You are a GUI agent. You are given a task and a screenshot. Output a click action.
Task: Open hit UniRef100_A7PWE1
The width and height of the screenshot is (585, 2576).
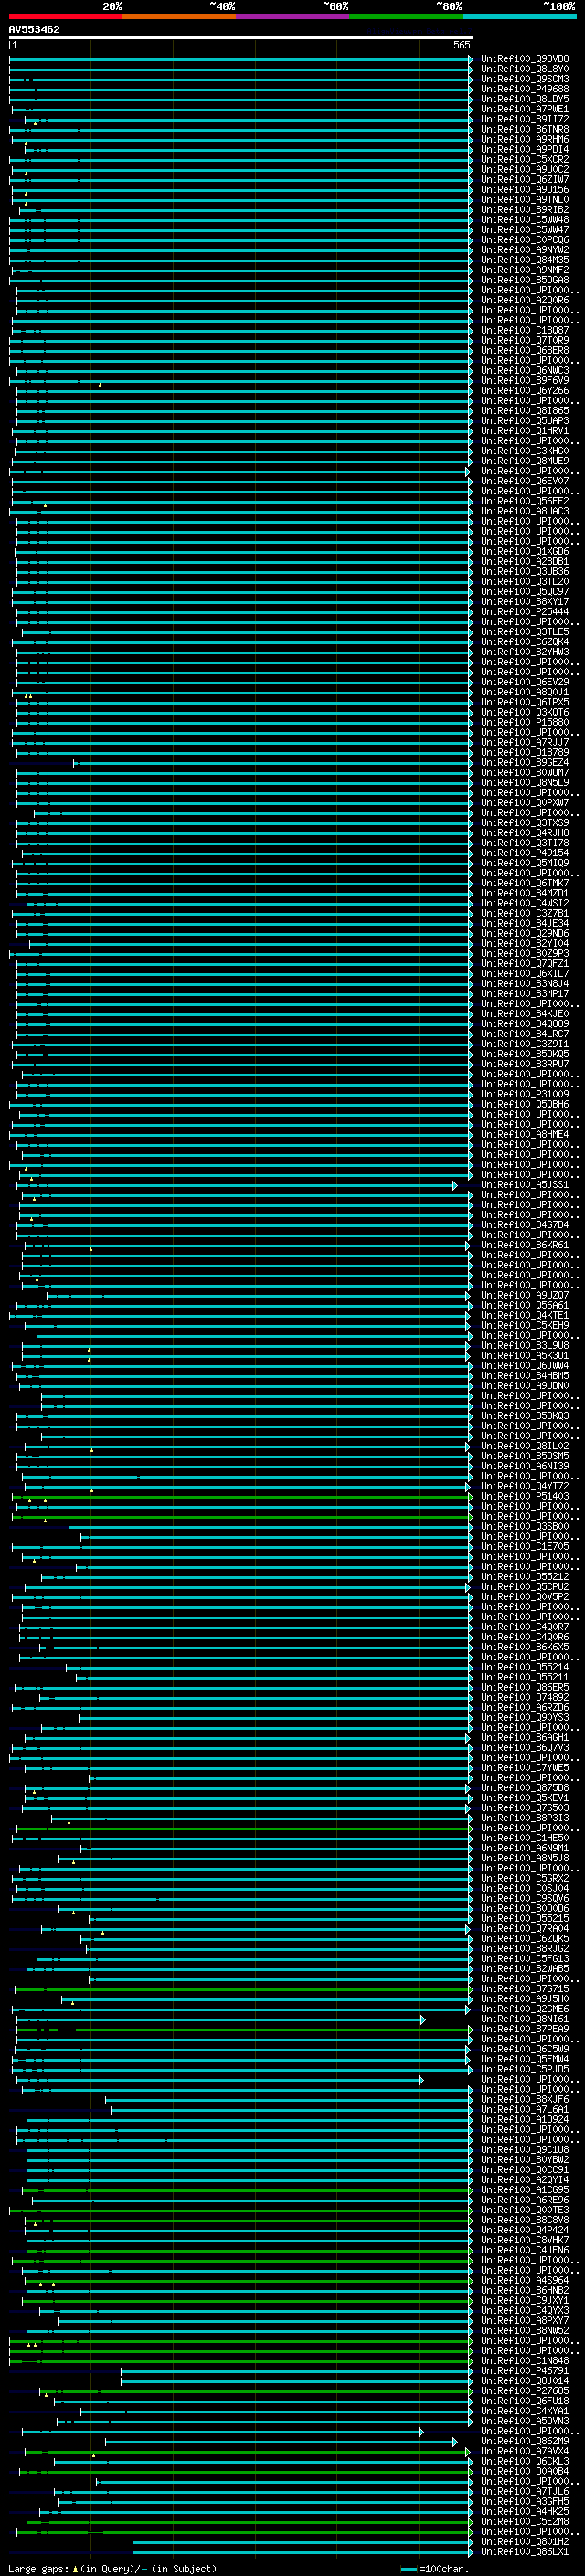pos(525,109)
